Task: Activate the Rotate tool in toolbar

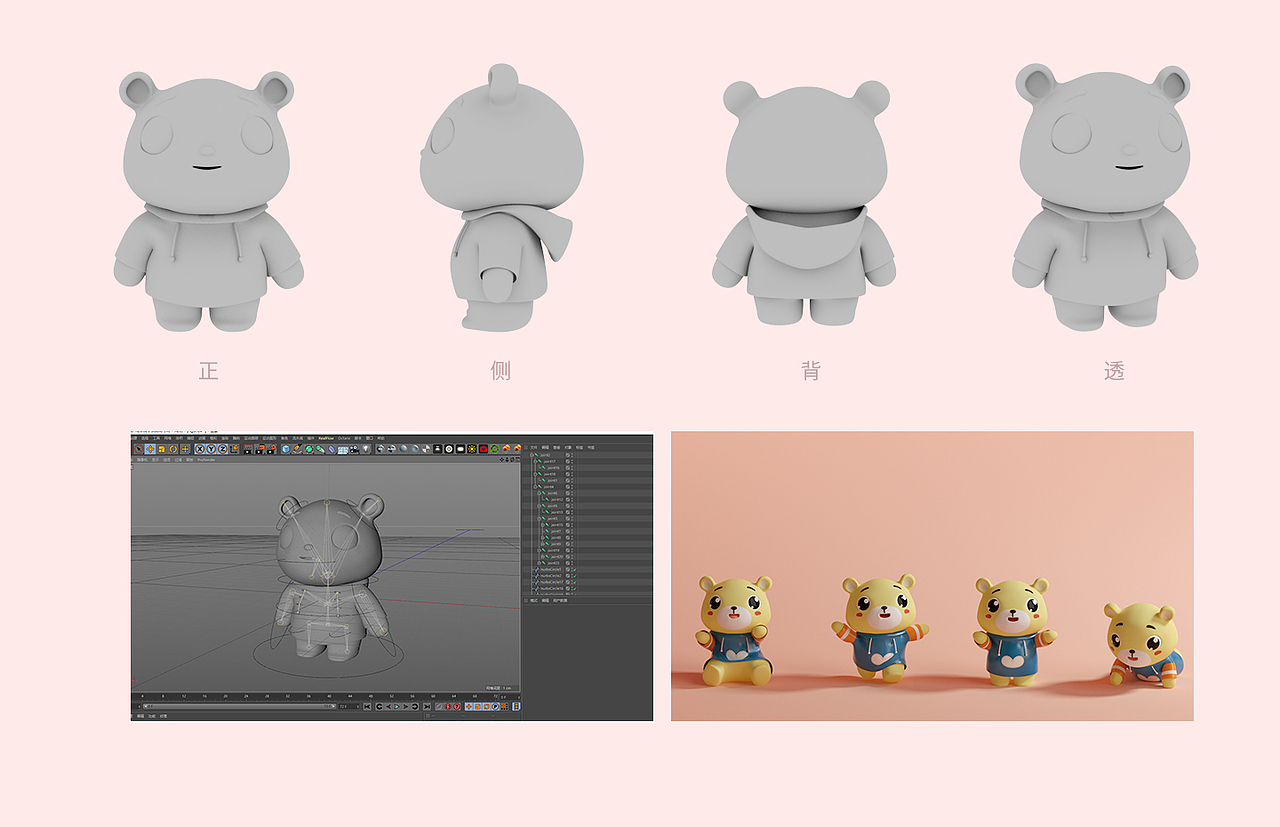Action: tap(173, 449)
